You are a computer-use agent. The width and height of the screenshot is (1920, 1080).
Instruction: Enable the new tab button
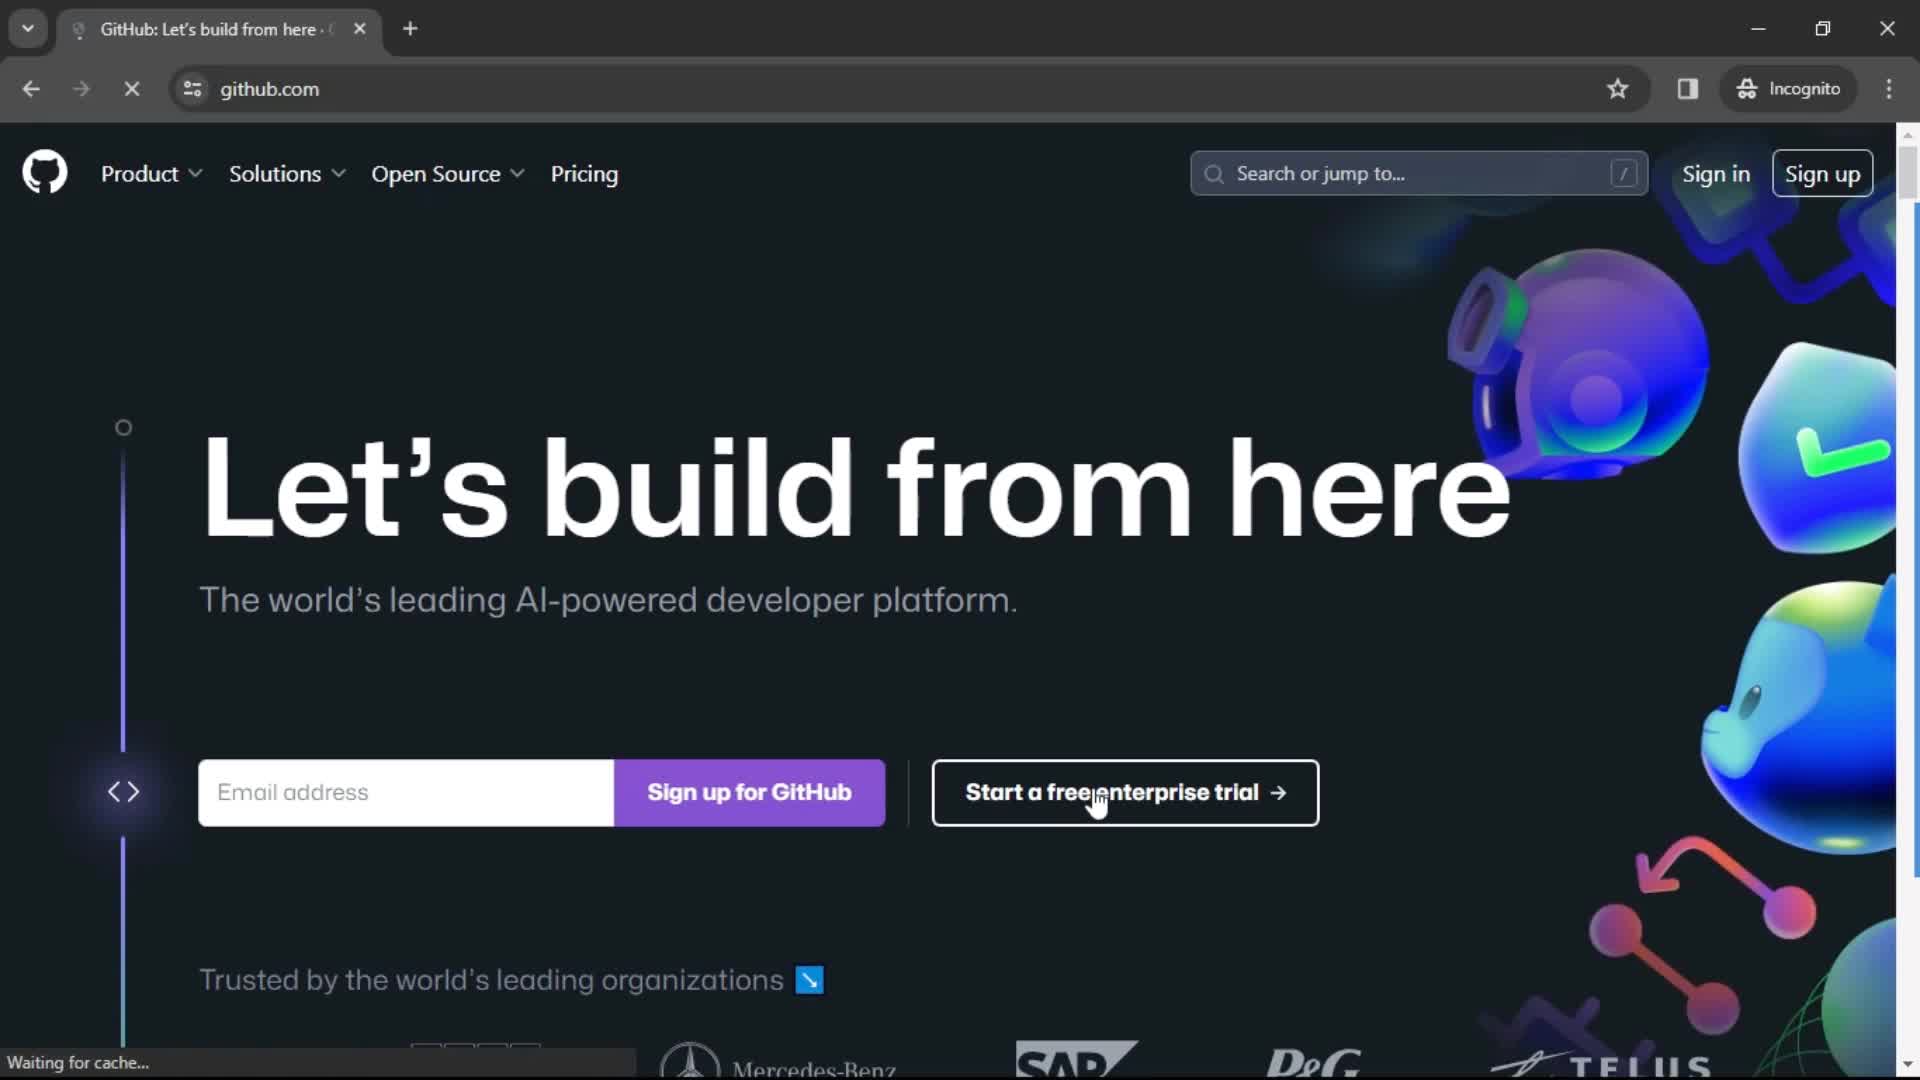410,29
